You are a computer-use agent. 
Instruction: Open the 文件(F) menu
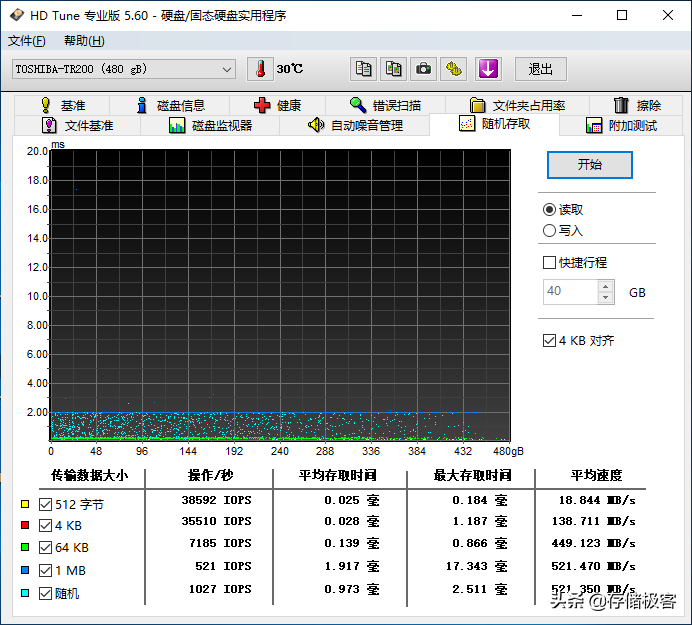[x=26, y=41]
